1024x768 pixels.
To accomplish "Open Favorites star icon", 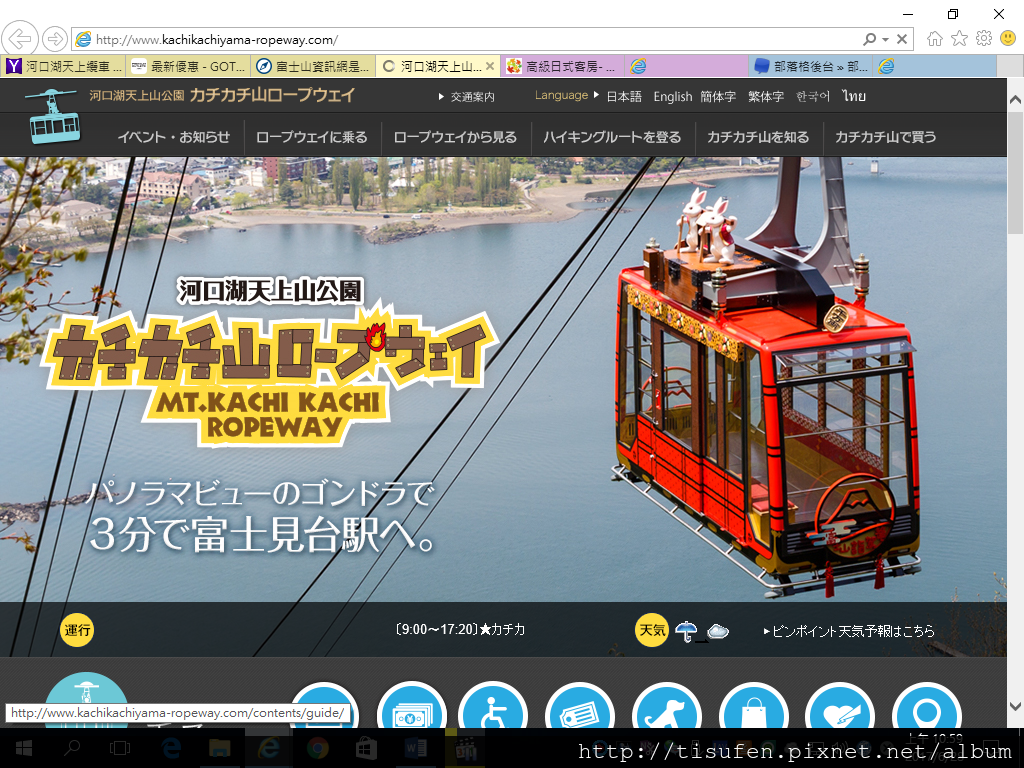I will pyautogui.click(x=959, y=39).
